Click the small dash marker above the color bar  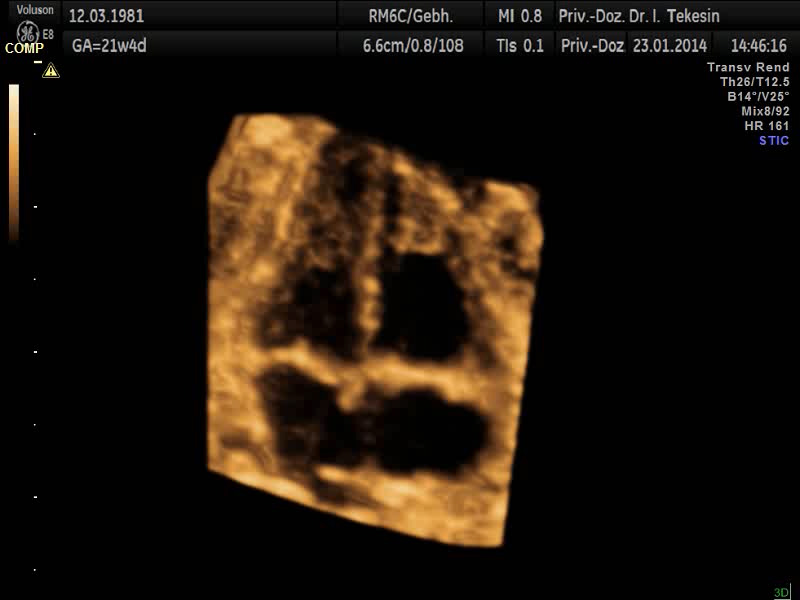pos(37,62)
